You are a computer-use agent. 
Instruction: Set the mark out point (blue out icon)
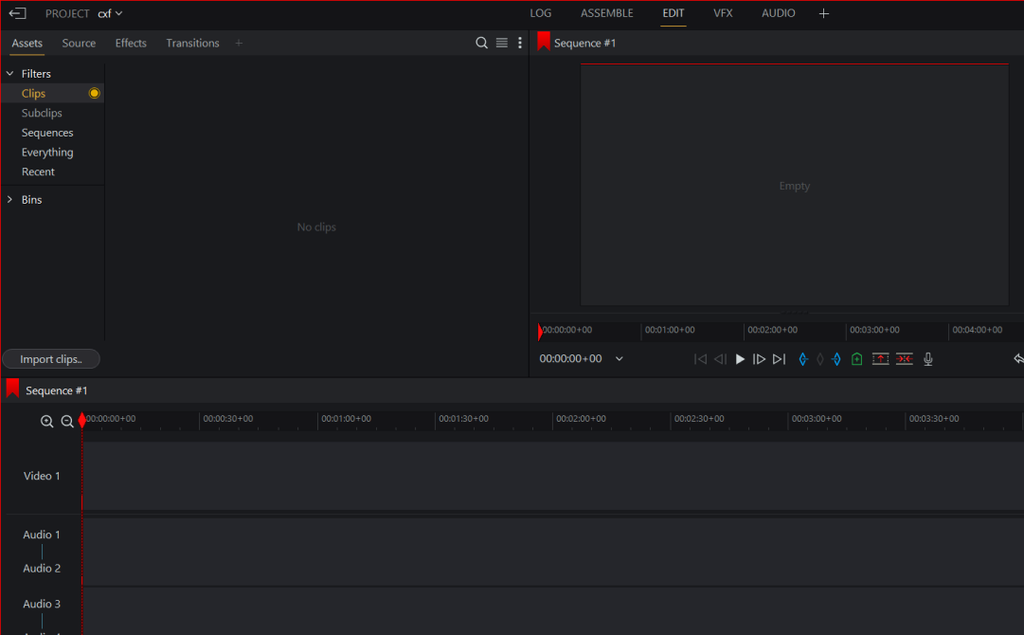(x=837, y=359)
